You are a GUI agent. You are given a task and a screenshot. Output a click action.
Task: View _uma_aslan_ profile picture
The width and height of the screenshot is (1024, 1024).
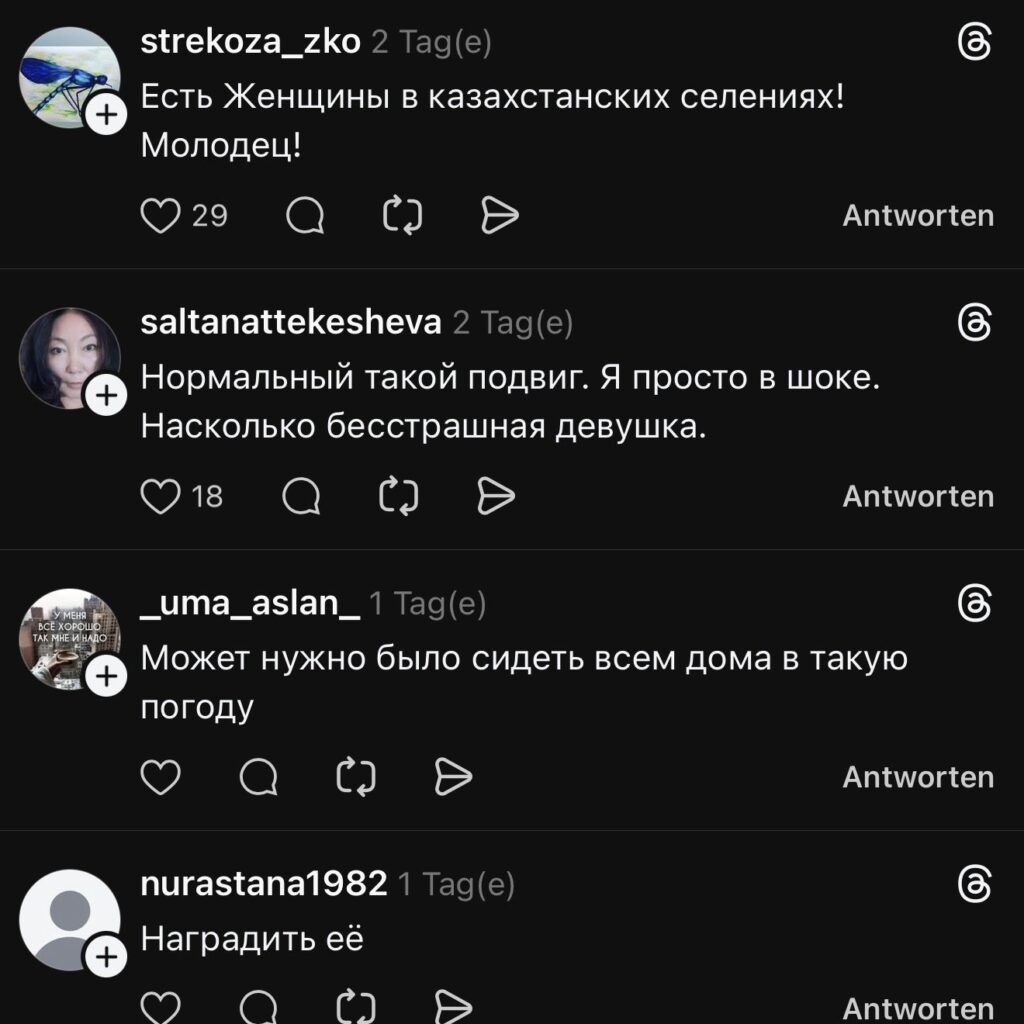70,639
